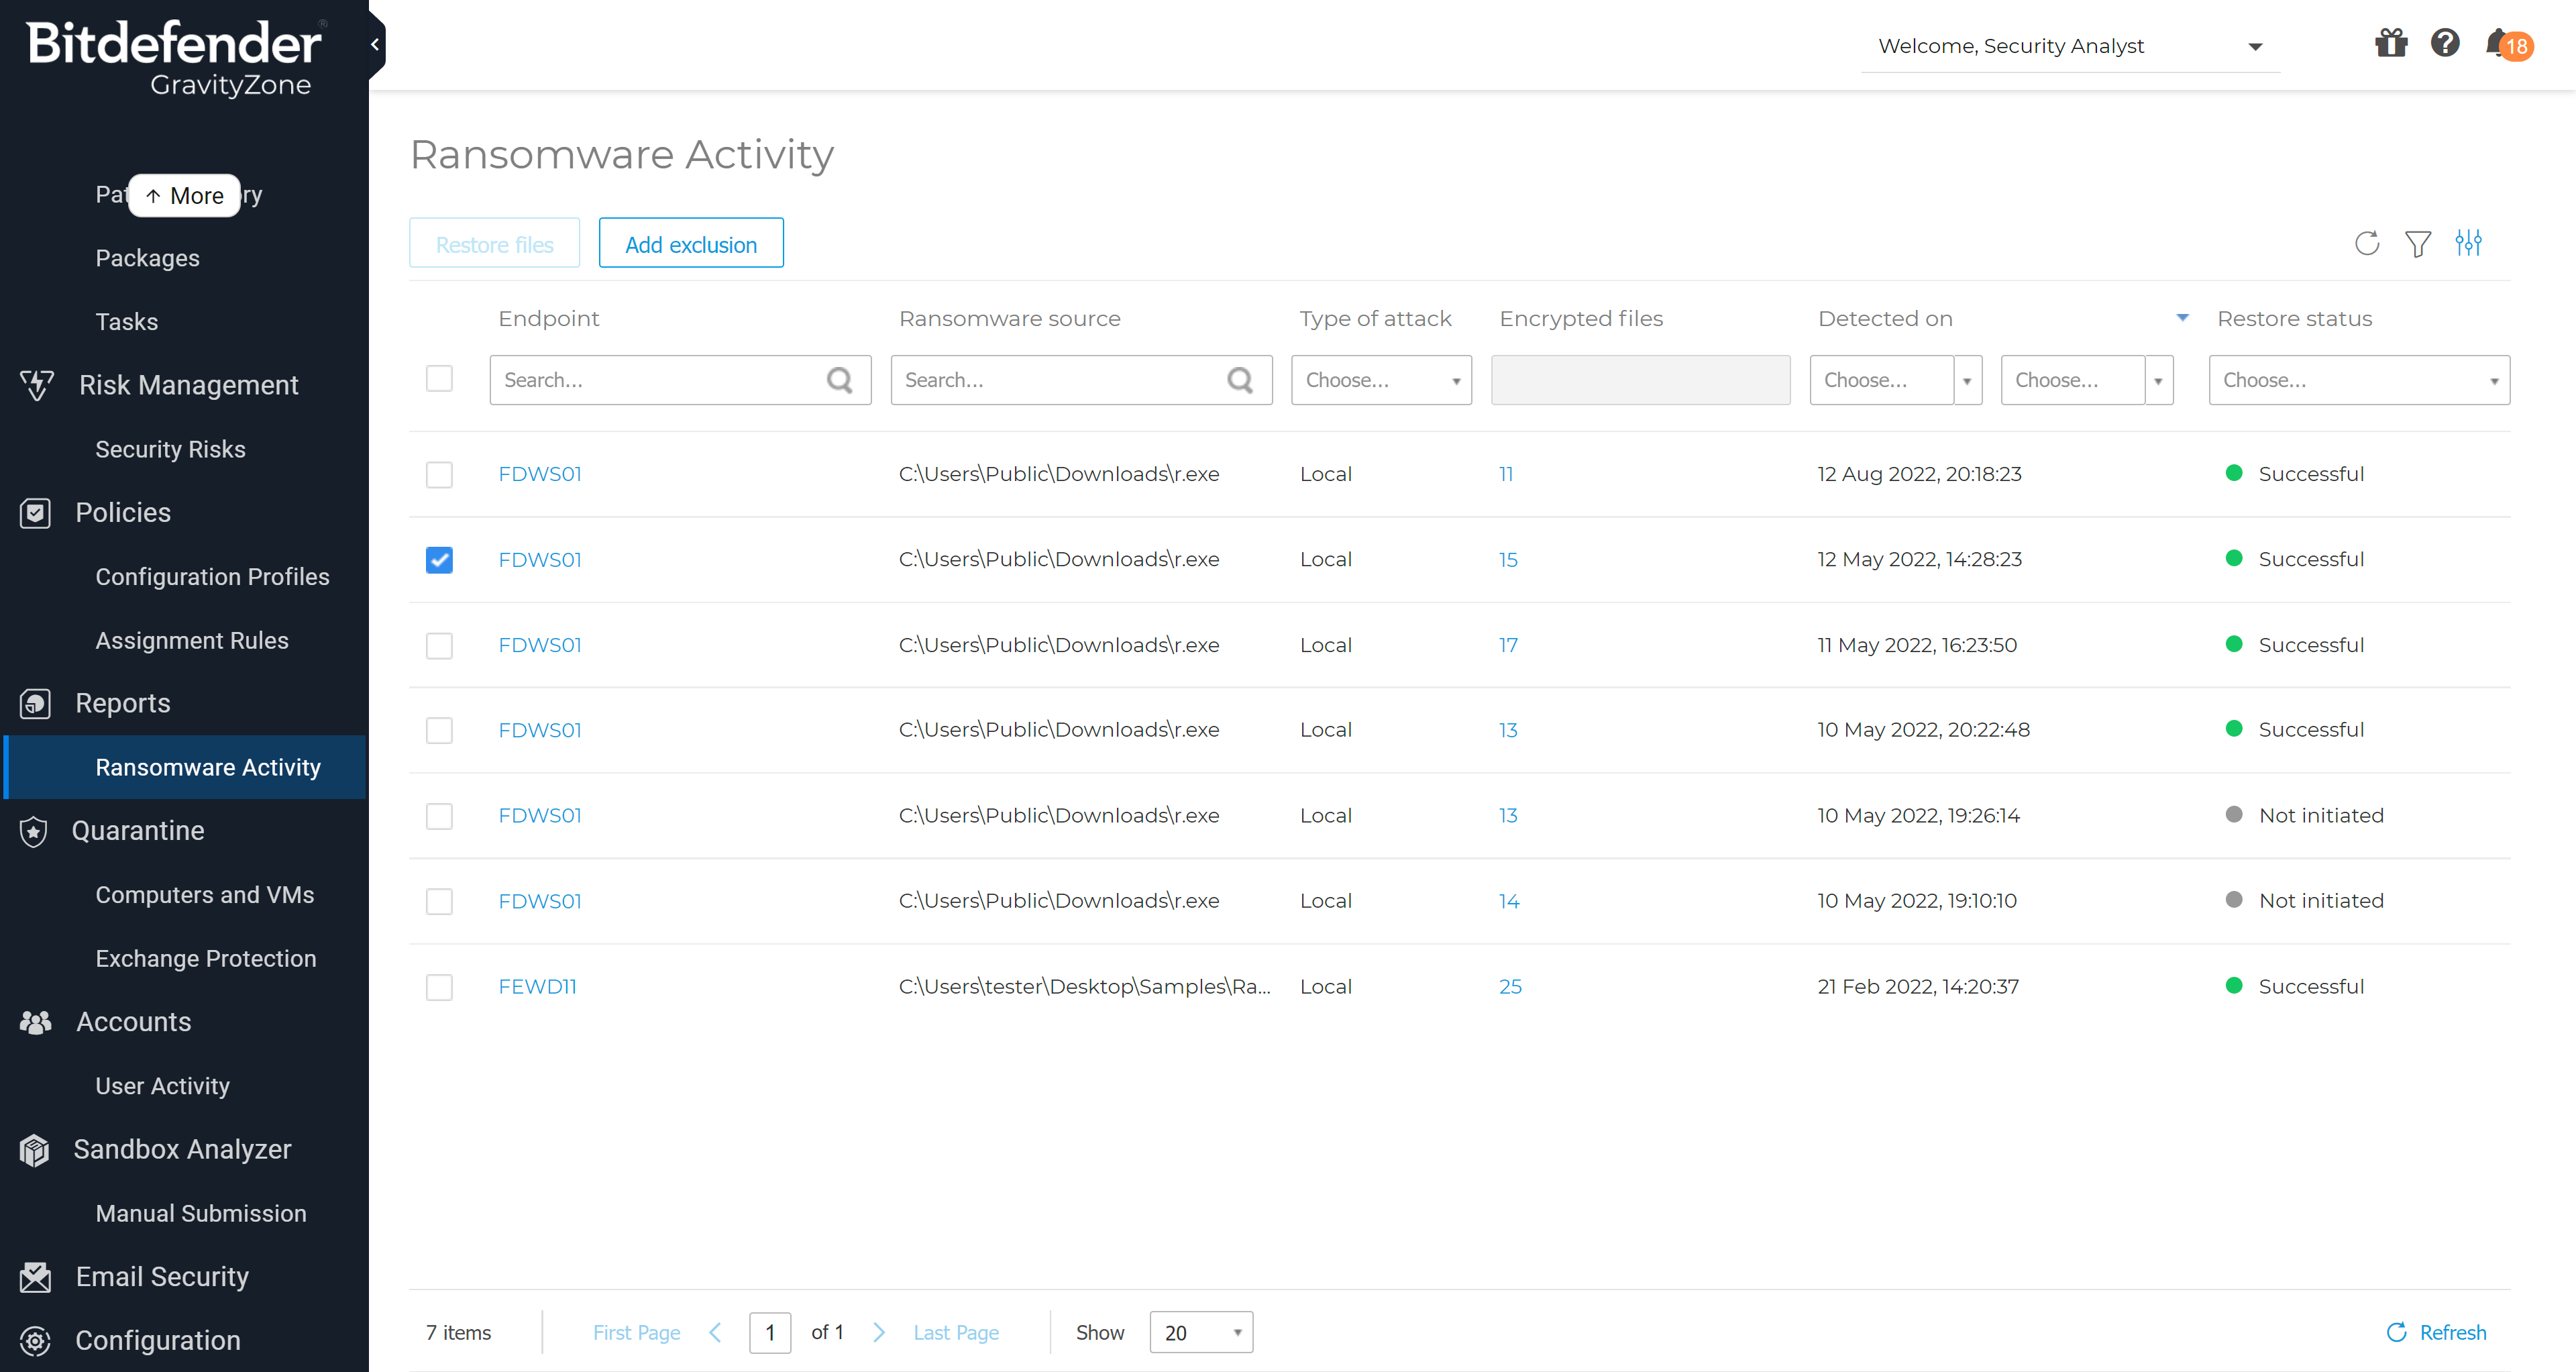Click the Email Security envelope icon
Viewport: 2576px width, 1372px height.
(x=35, y=1277)
